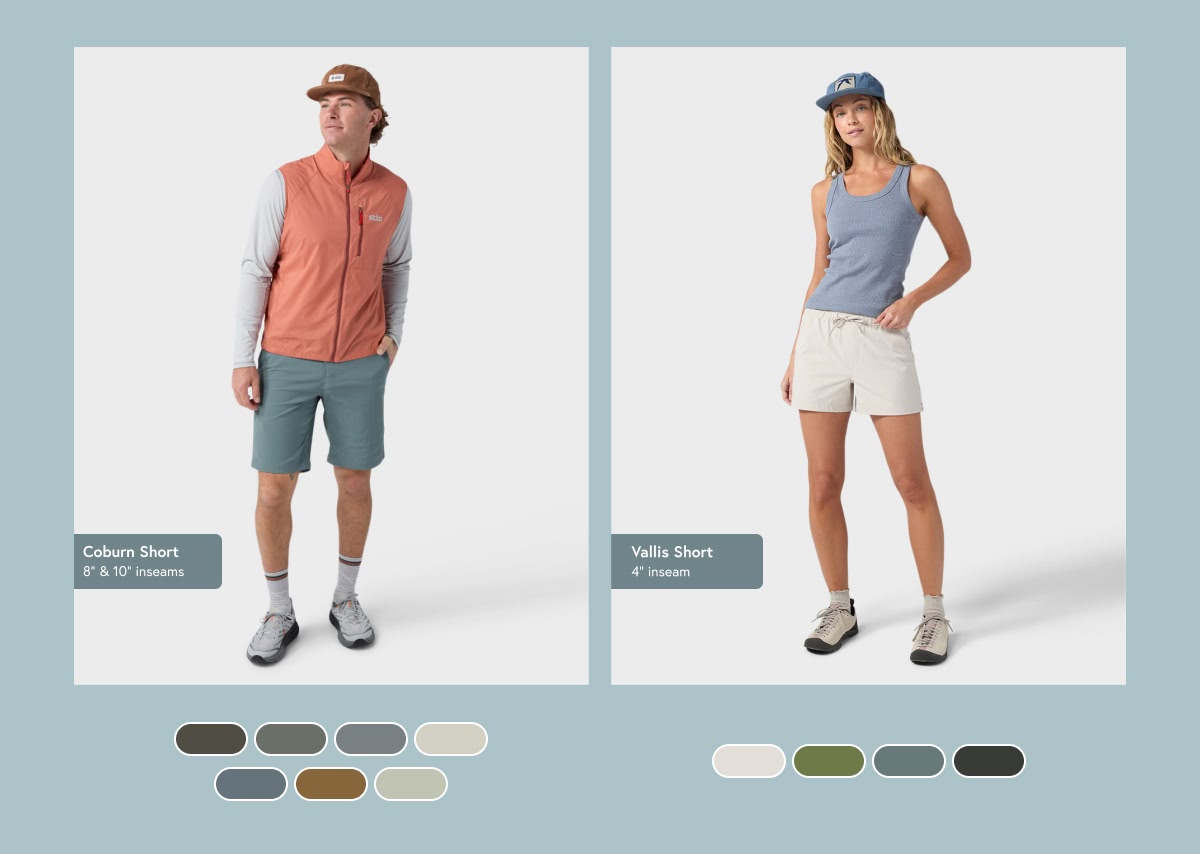Choose the charcoal black Vallis Short swatch
This screenshot has height=854, width=1200.
(x=989, y=761)
